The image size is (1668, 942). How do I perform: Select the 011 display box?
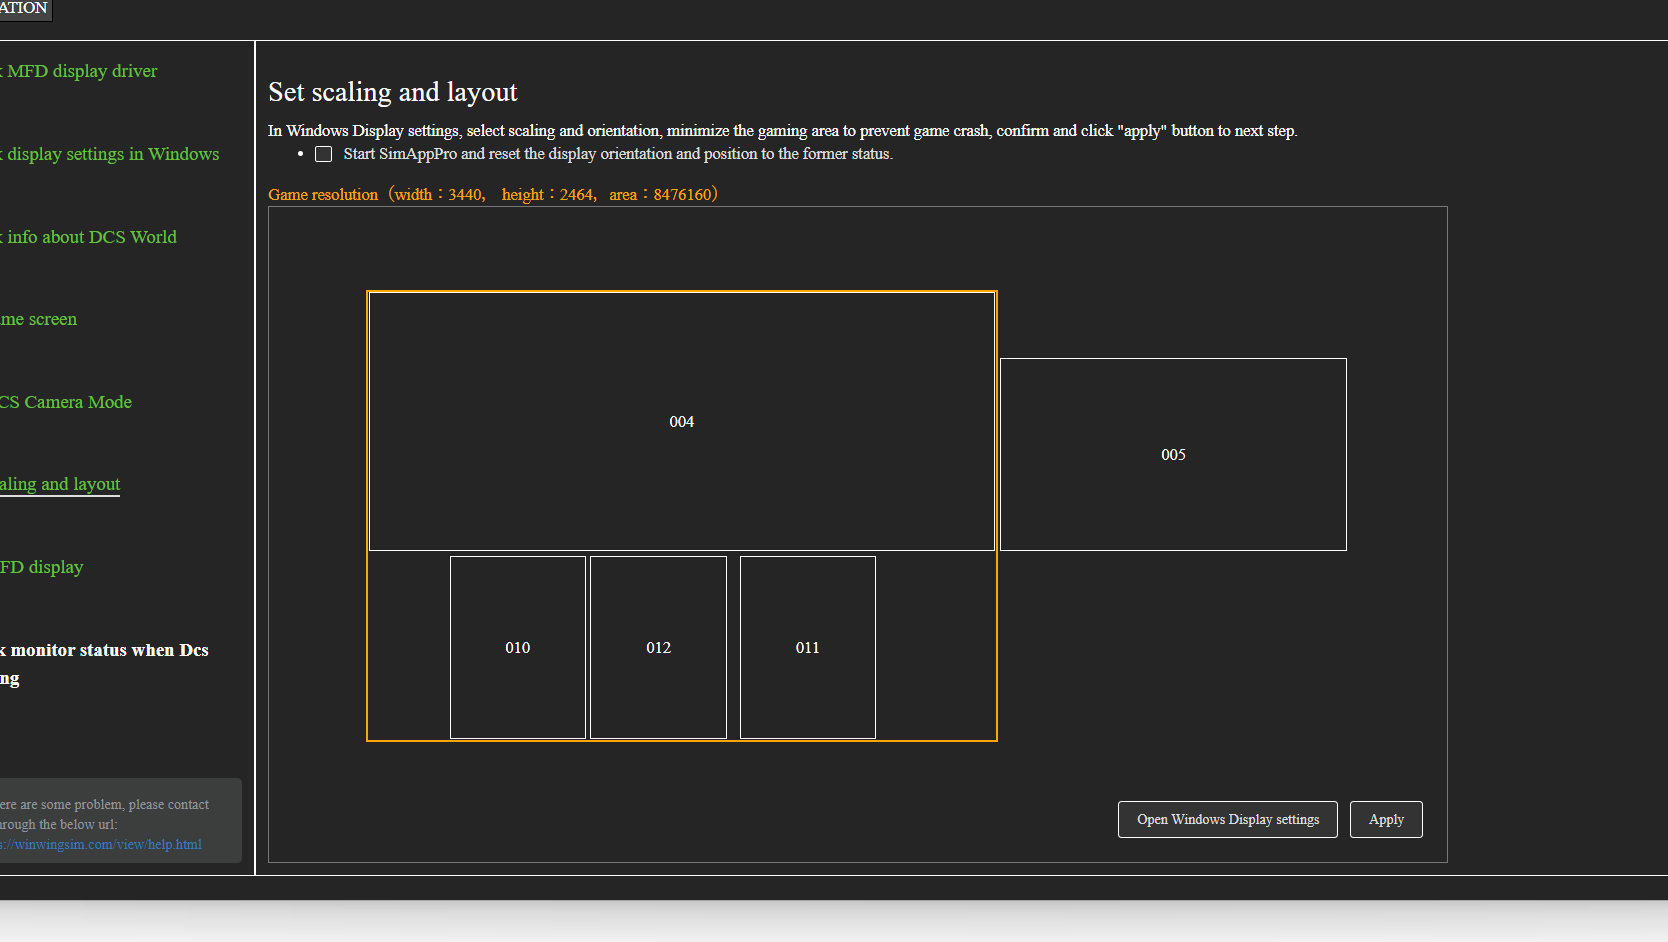coord(808,647)
